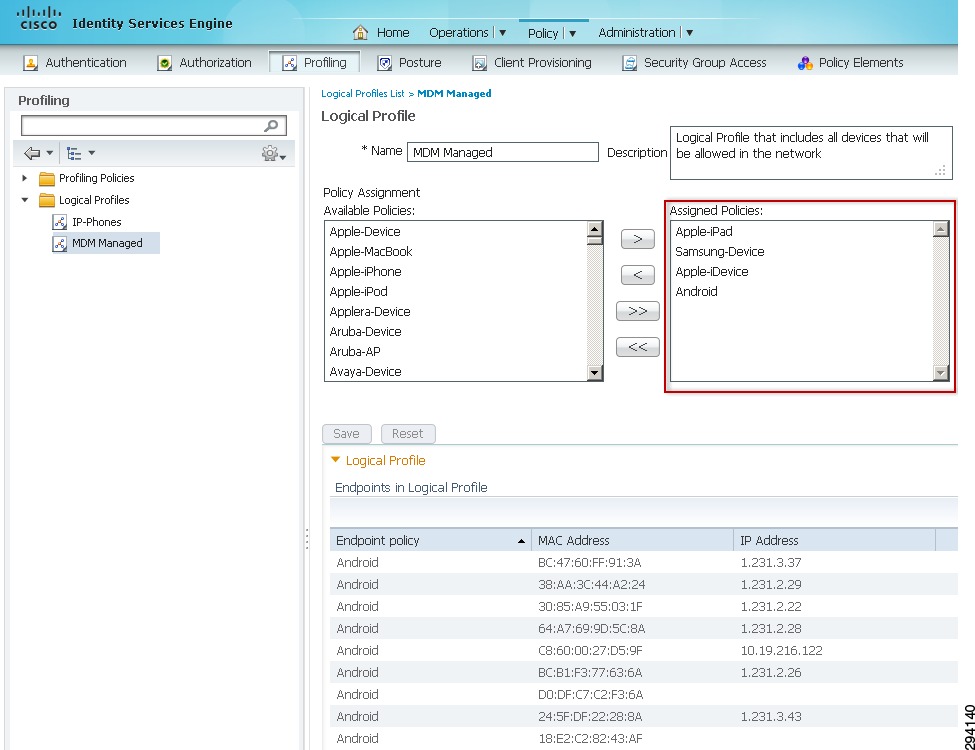Click the IP-Phones profile icon
Image resolution: width=975 pixels, height=750 pixels.
click(60, 222)
